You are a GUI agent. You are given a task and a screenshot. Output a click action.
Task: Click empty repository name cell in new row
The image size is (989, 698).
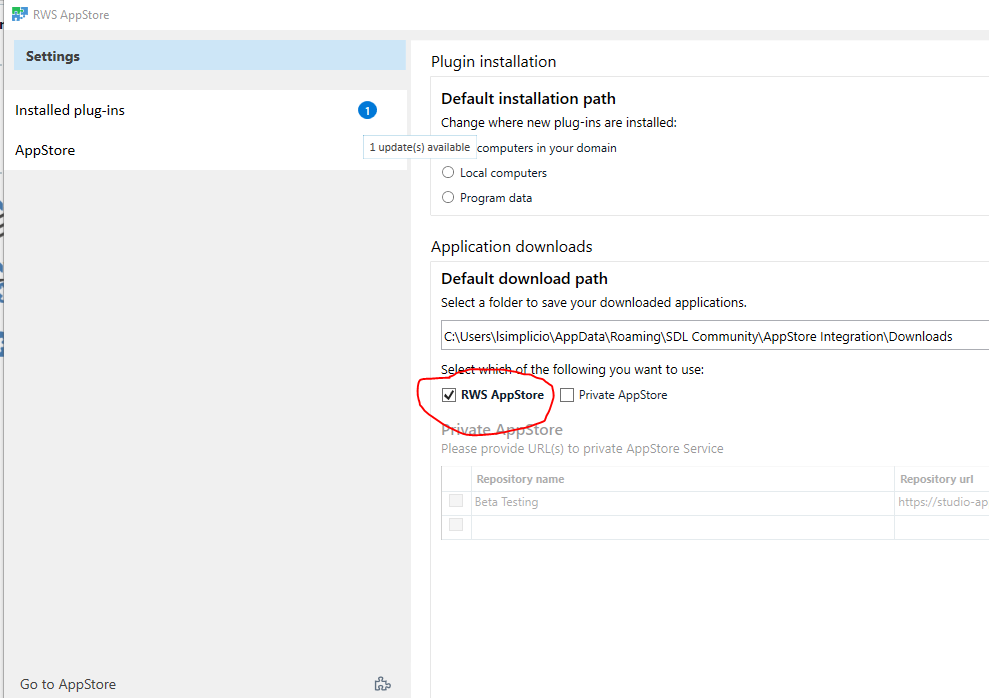(x=680, y=526)
